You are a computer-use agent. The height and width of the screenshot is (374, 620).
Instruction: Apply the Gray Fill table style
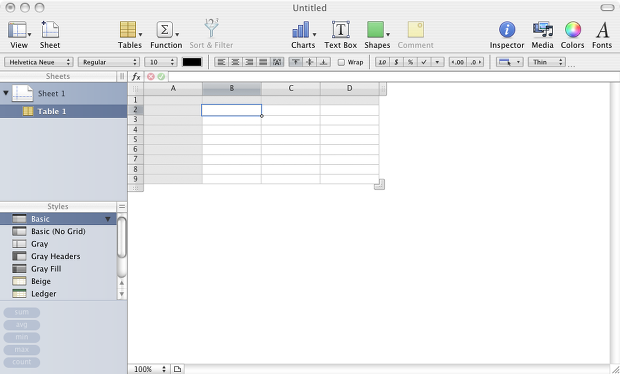coord(58,269)
